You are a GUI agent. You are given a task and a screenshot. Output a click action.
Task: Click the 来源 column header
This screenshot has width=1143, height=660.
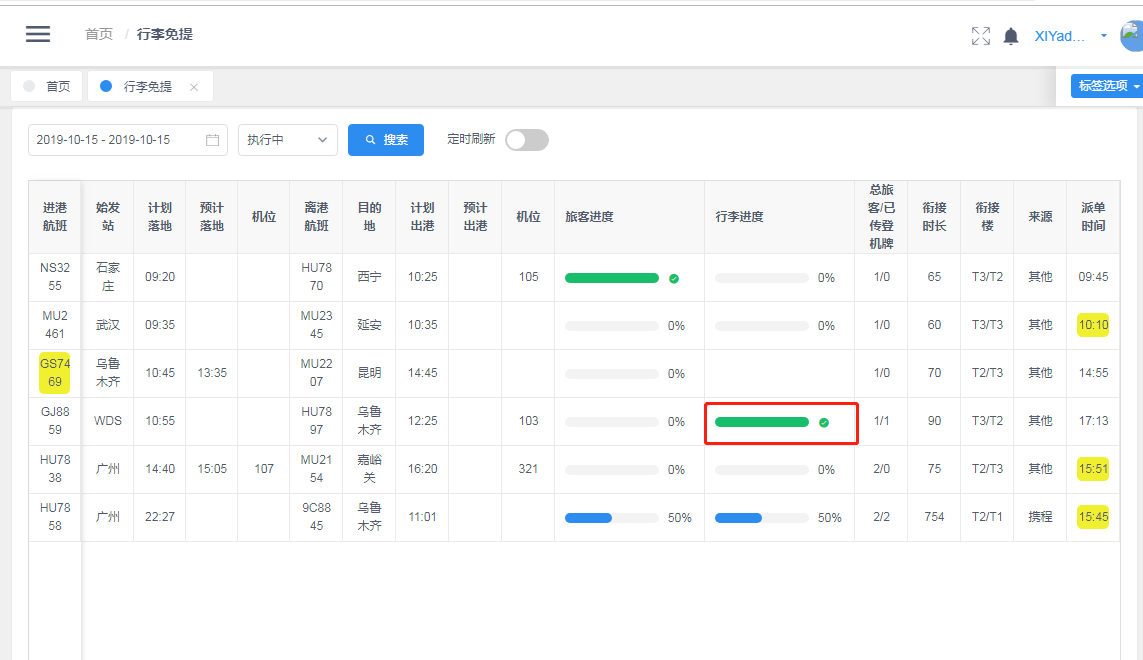(x=1040, y=217)
